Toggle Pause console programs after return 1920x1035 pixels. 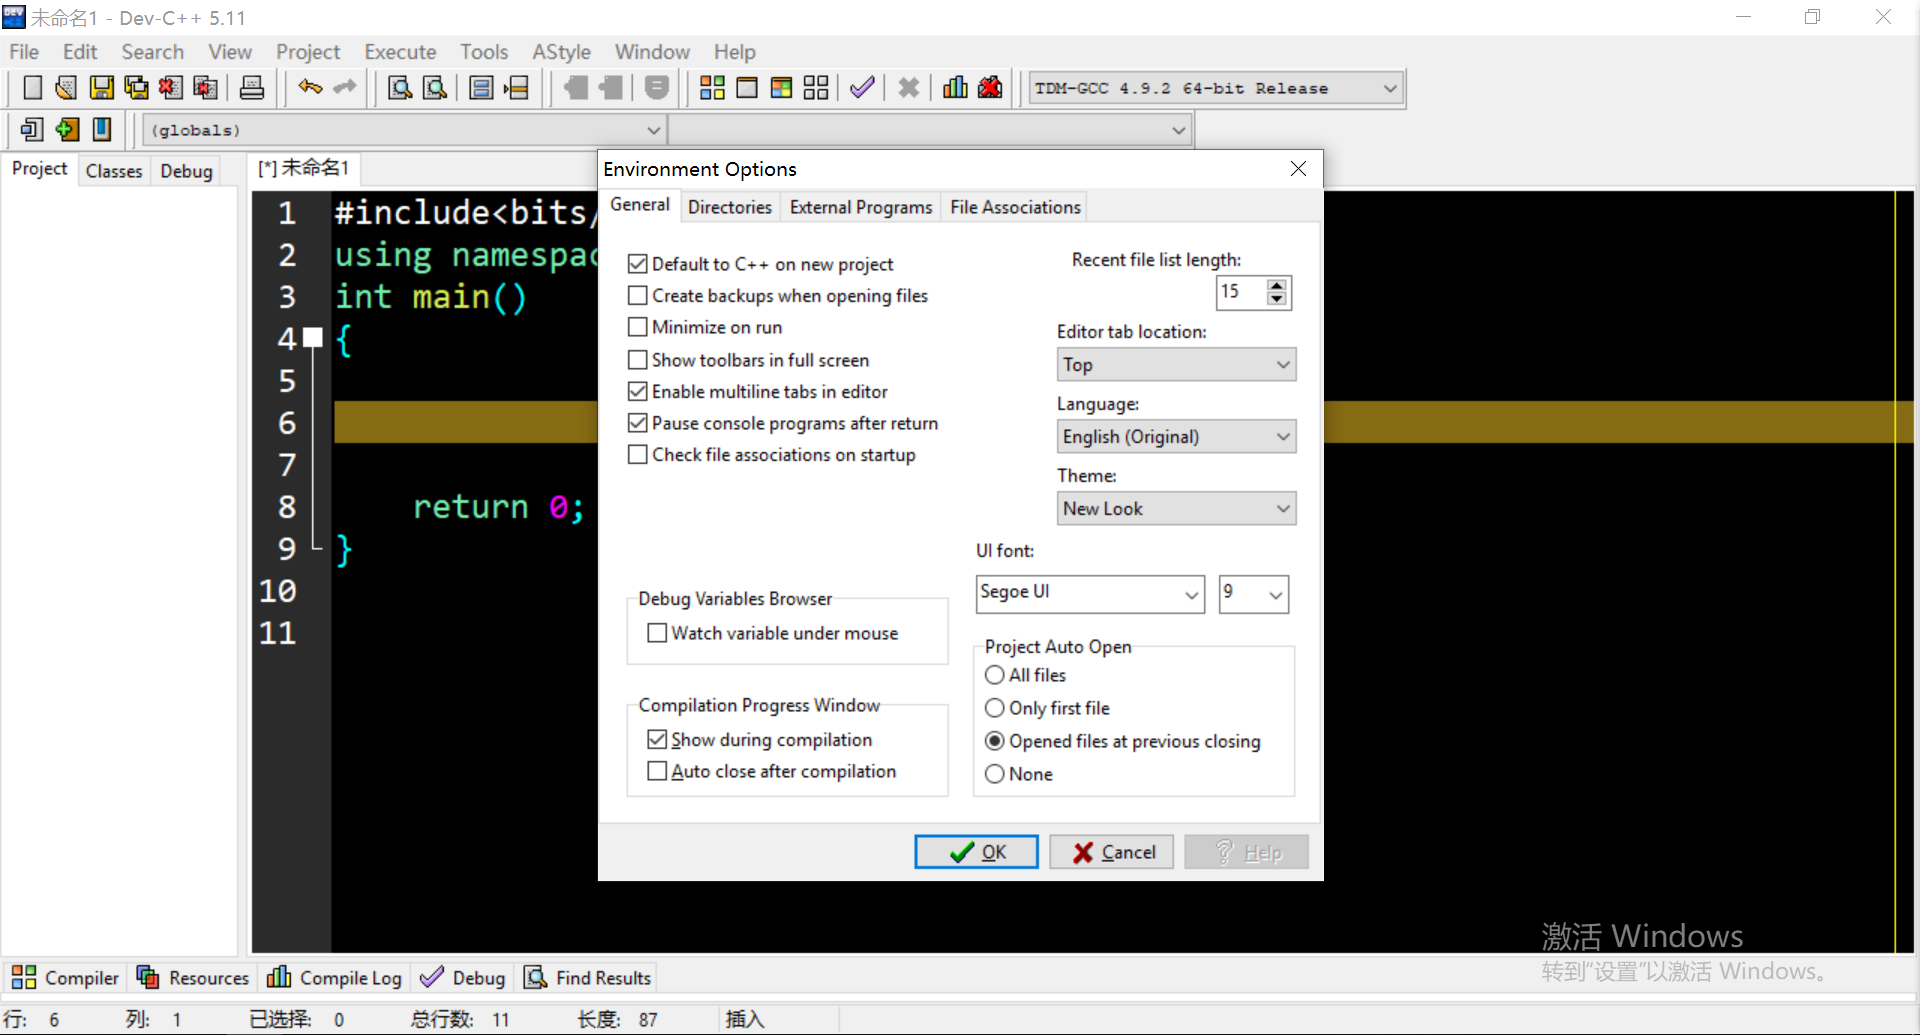pyautogui.click(x=637, y=423)
